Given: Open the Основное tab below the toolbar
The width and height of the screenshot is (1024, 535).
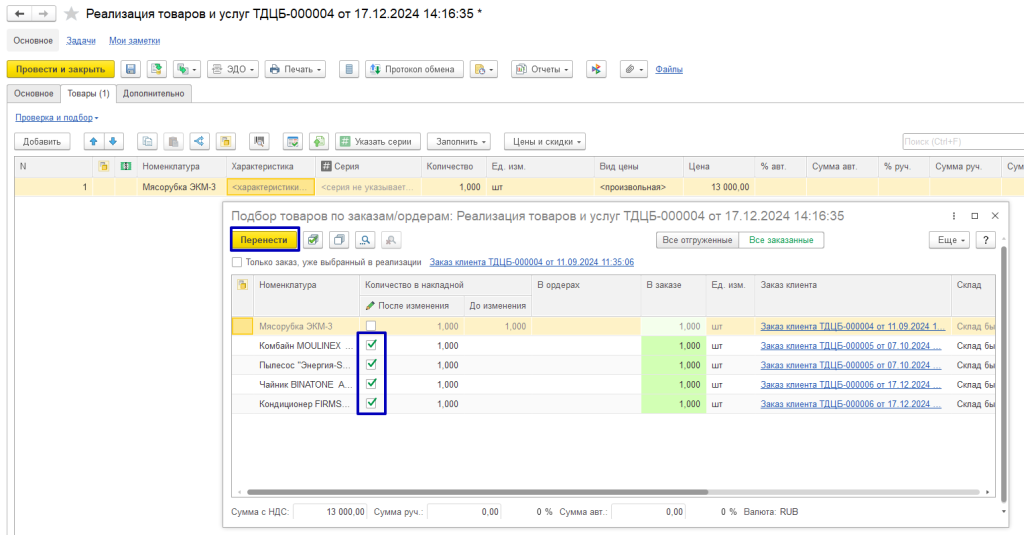Looking at the screenshot, I should click(x=33, y=93).
